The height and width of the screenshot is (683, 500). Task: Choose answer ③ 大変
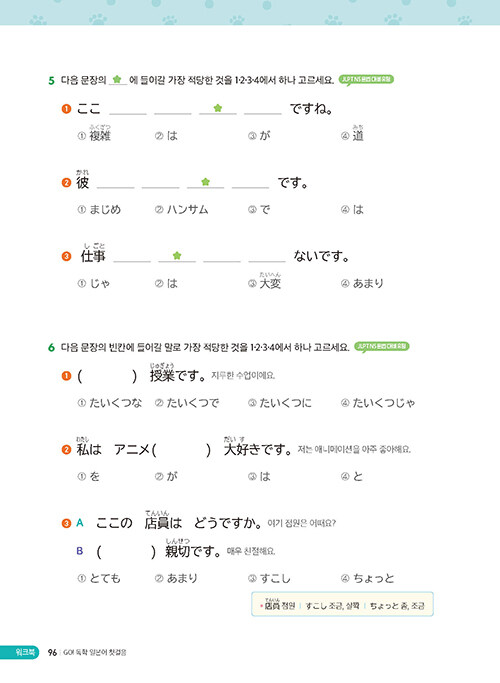click(264, 281)
